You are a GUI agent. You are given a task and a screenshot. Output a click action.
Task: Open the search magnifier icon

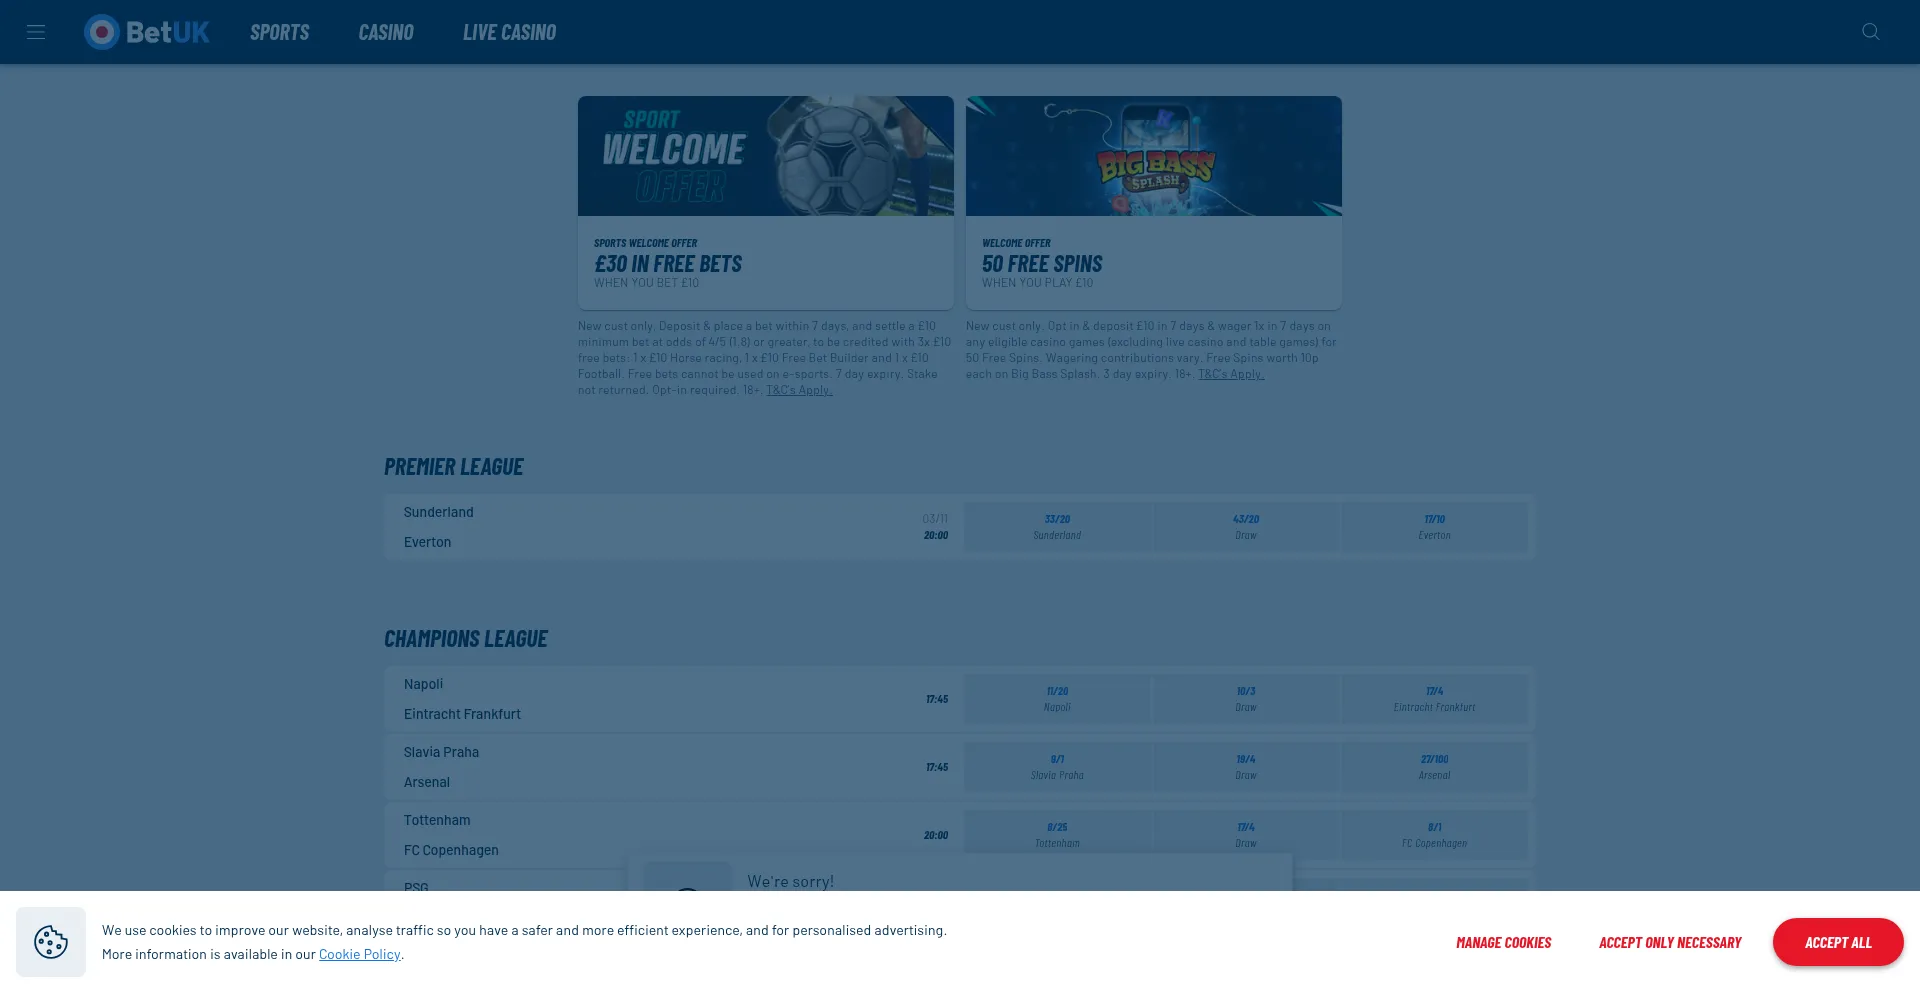point(1870,32)
